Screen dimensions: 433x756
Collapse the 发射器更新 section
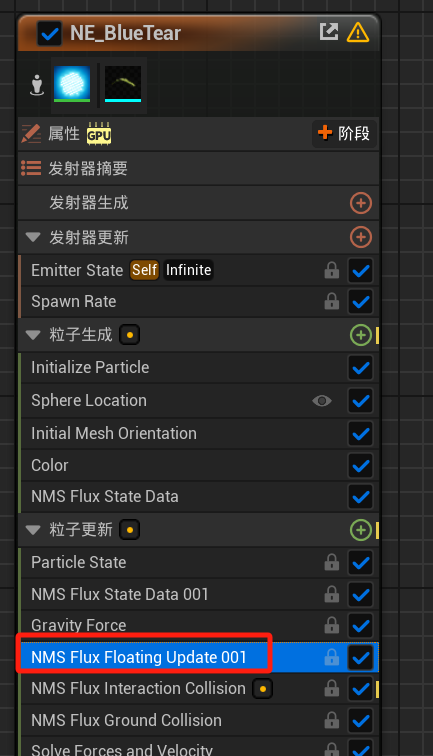[33, 237]
